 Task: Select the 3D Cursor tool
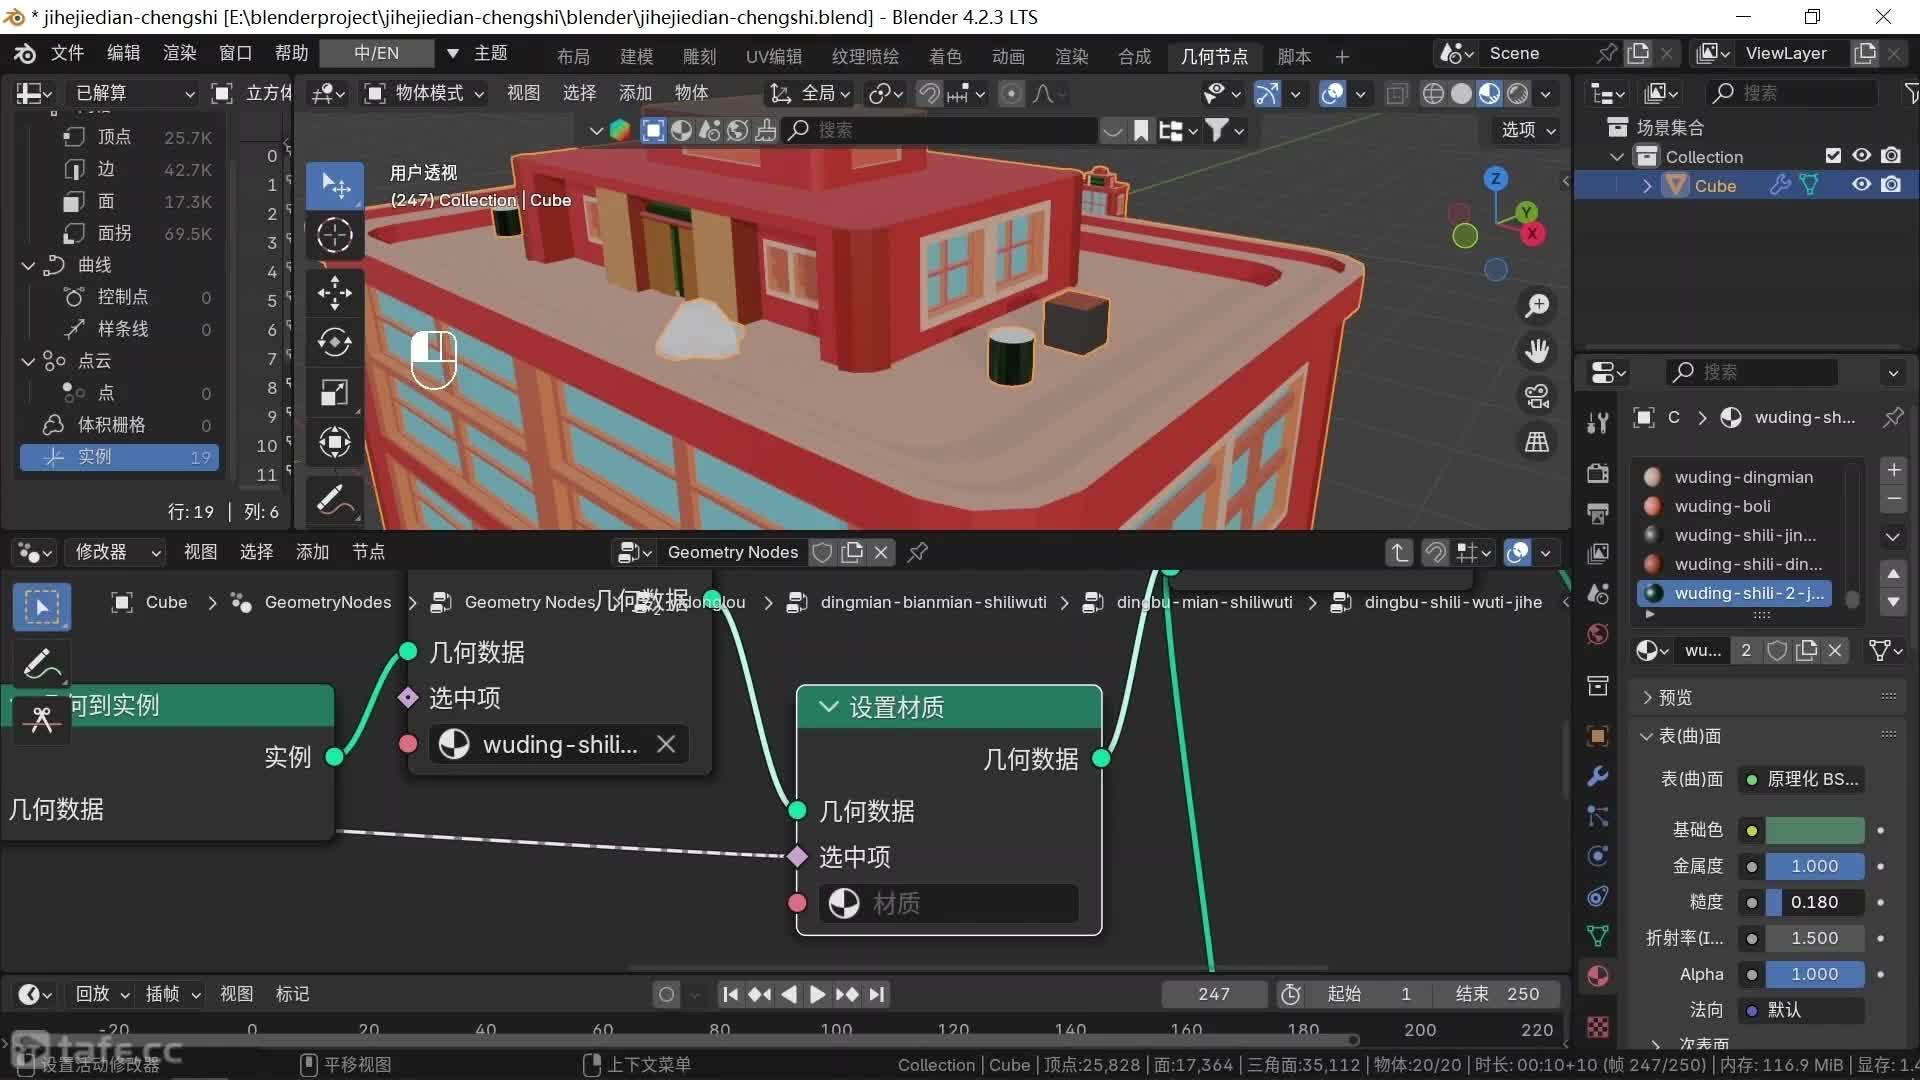334,236
